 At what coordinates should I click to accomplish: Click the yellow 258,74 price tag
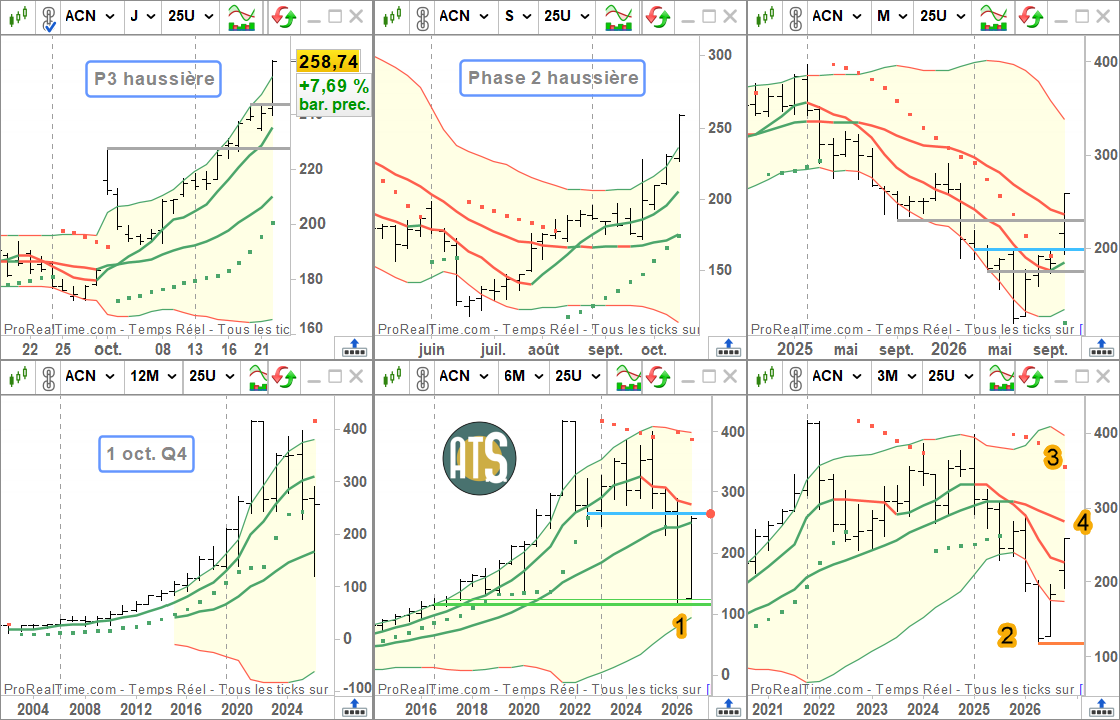329,62
